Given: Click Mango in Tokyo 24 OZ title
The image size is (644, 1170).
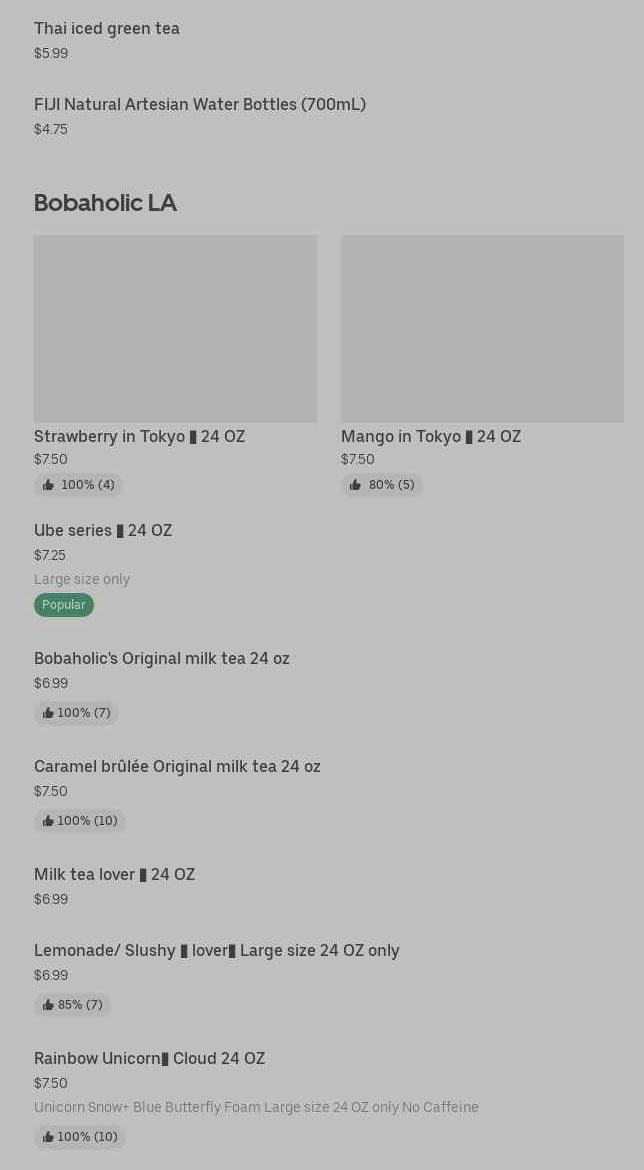Looking at the screenshot, I should coord(431,437).
